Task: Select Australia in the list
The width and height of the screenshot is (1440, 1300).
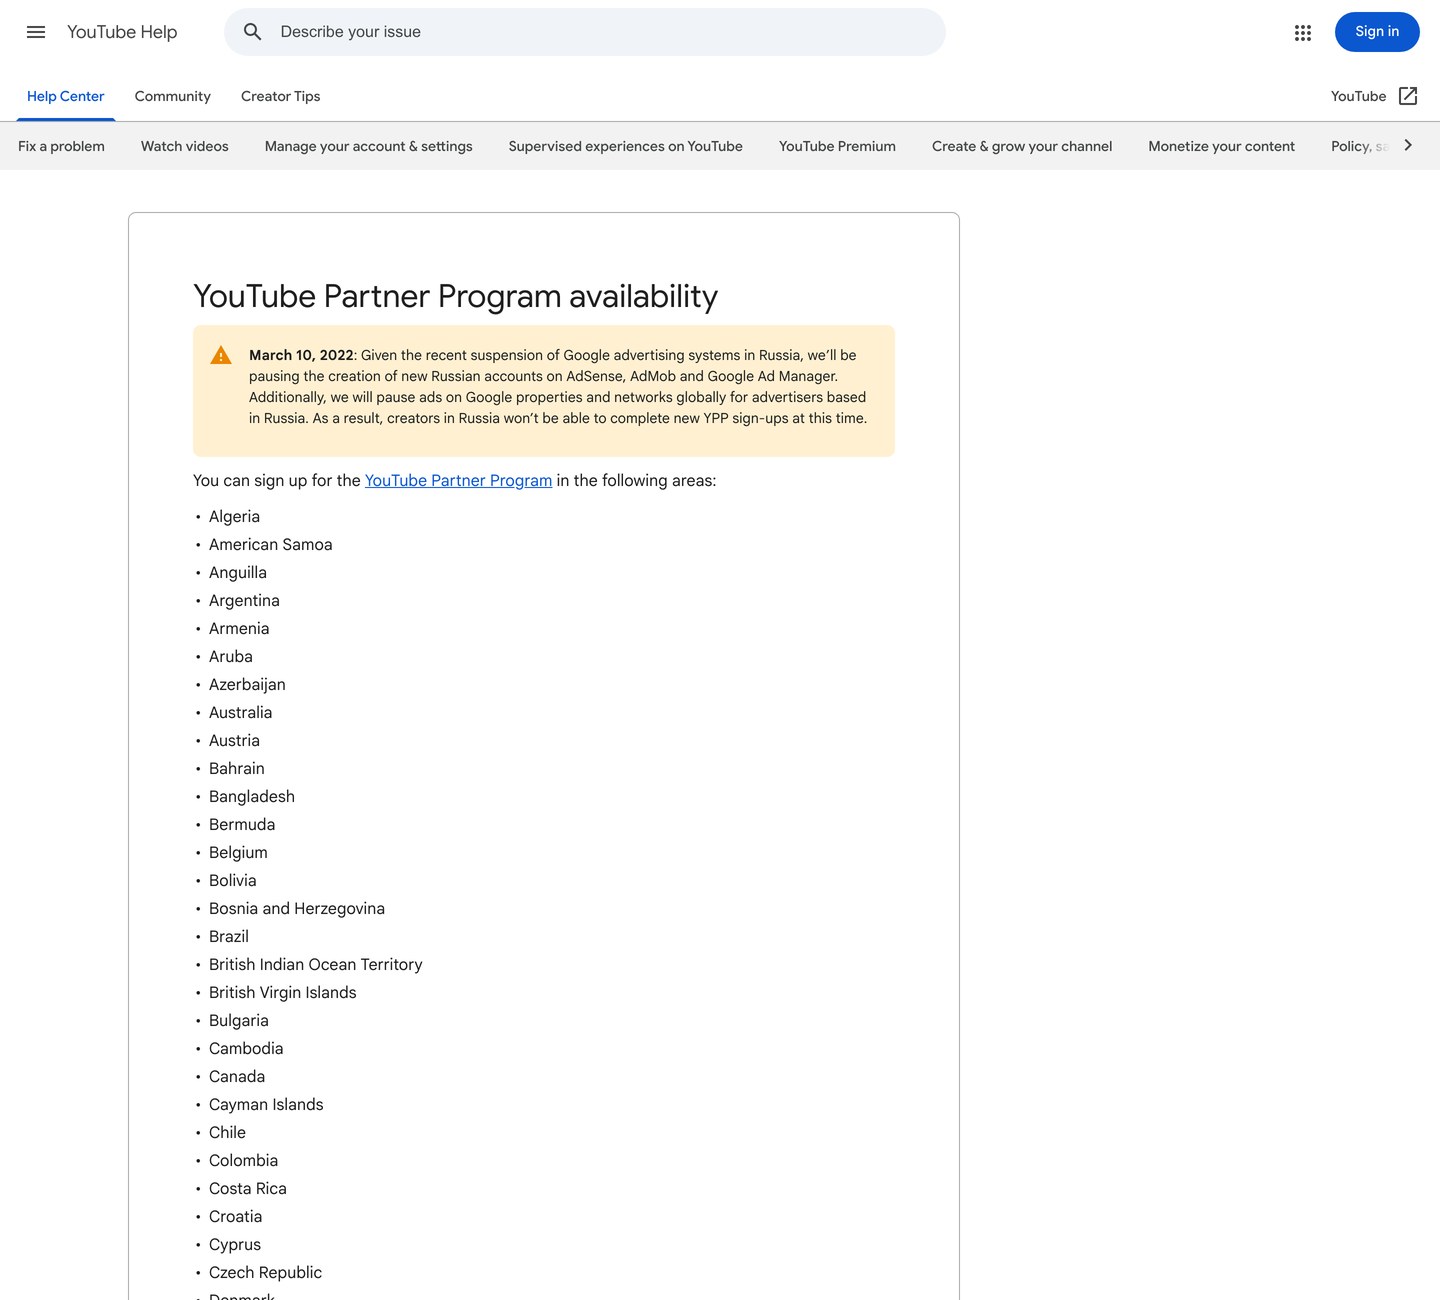Action: click(240, 712)
